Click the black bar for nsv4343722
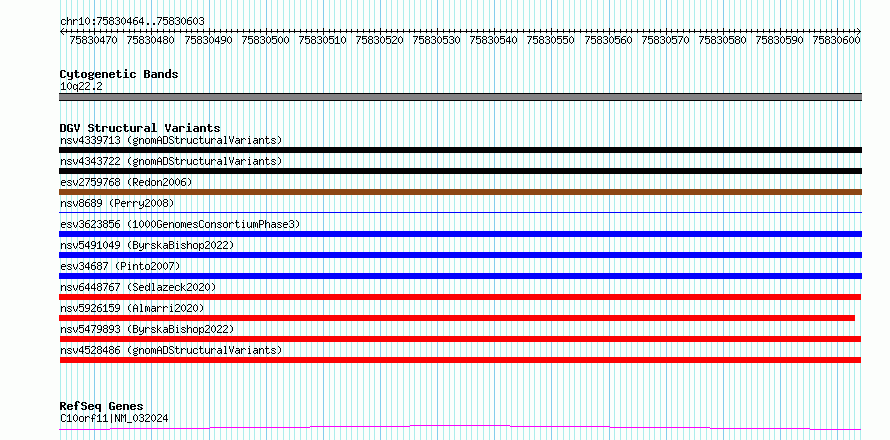This screenshot has width=890, height=440. click(x=460, y=171)
